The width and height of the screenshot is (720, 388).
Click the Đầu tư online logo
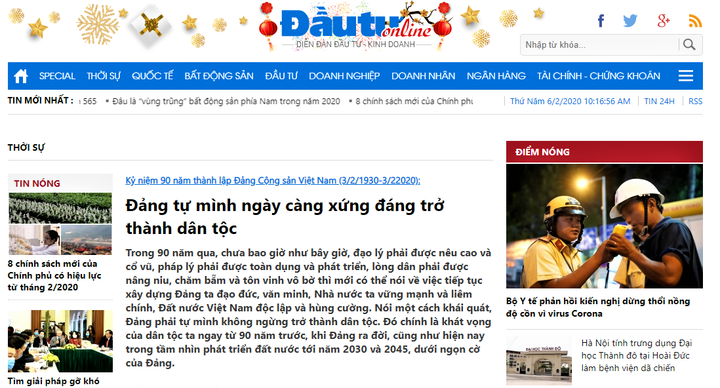tap(356, 26)
